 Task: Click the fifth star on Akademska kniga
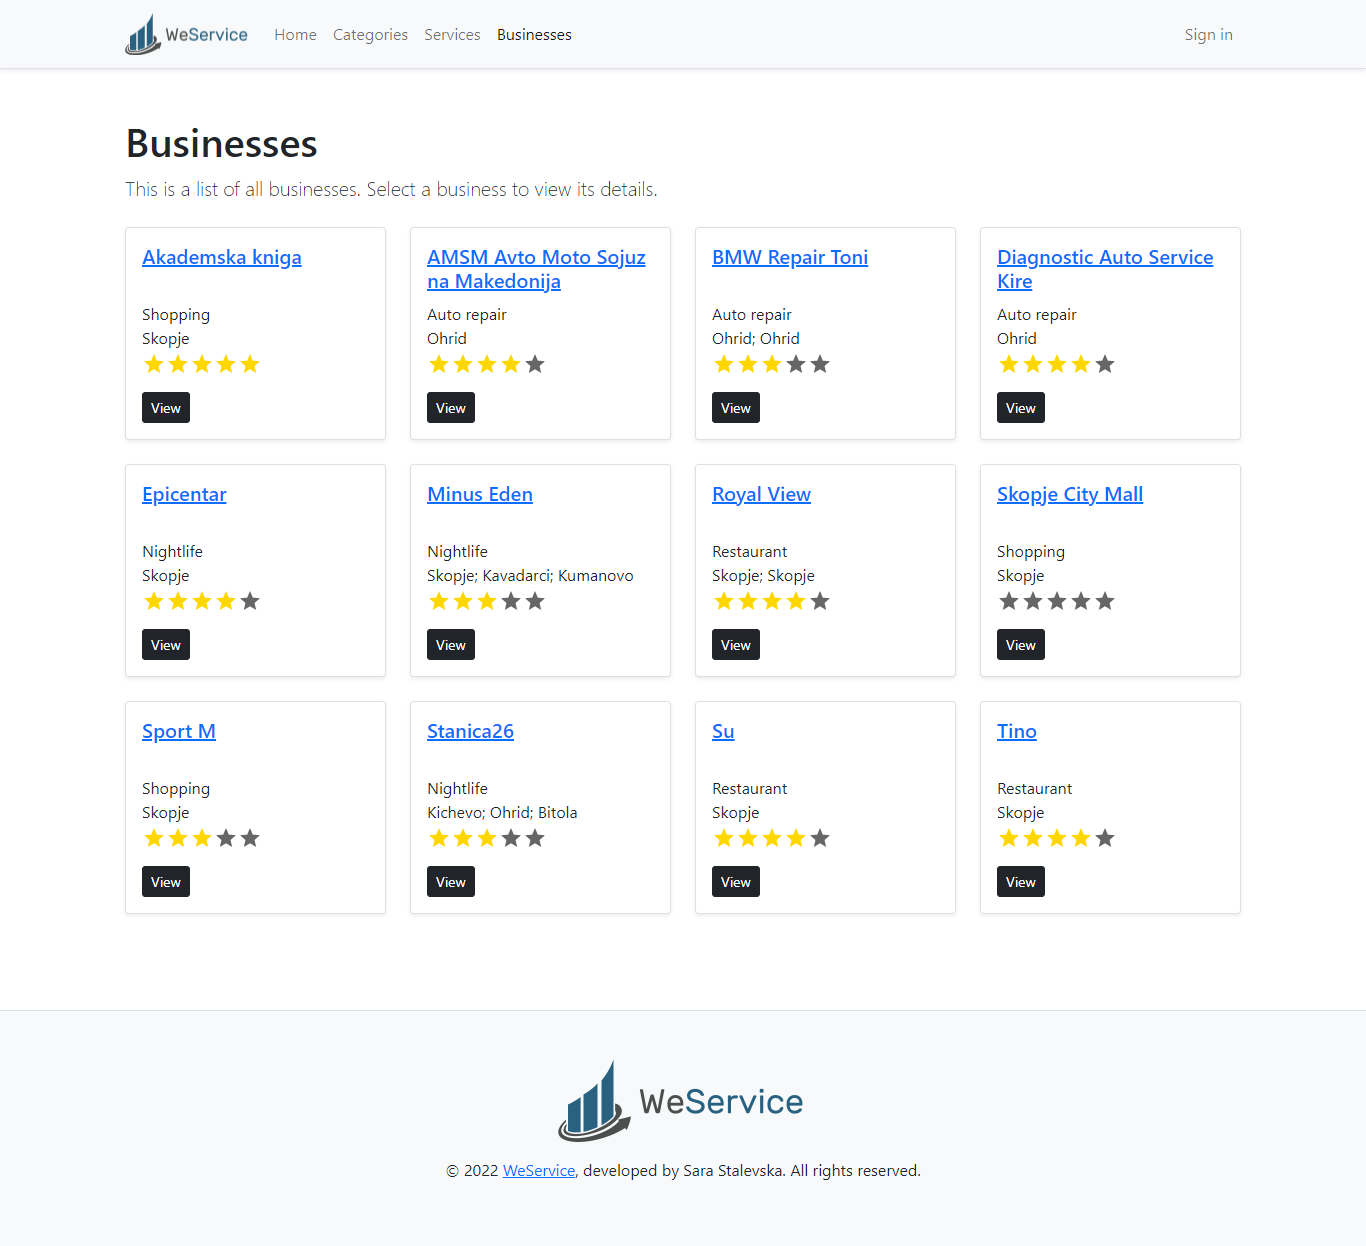(x=250, y=364)
